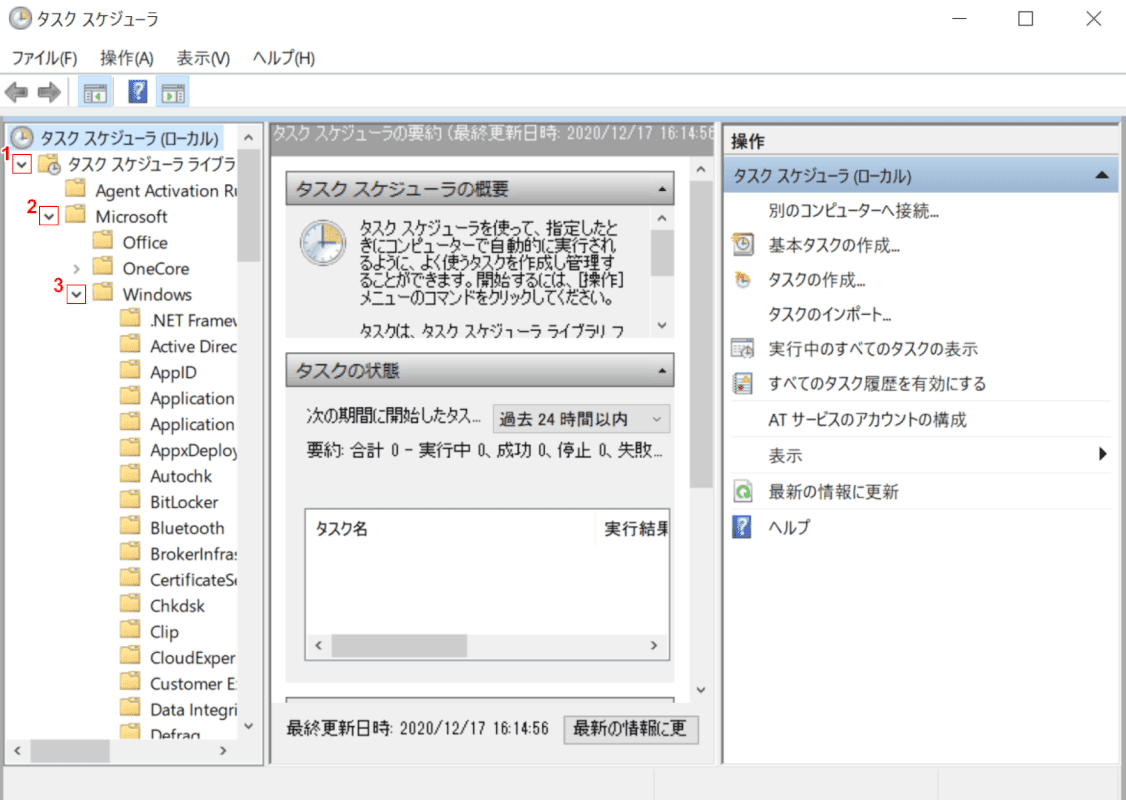Open the 表示 submenu arrow in actions

[1103, 454]
